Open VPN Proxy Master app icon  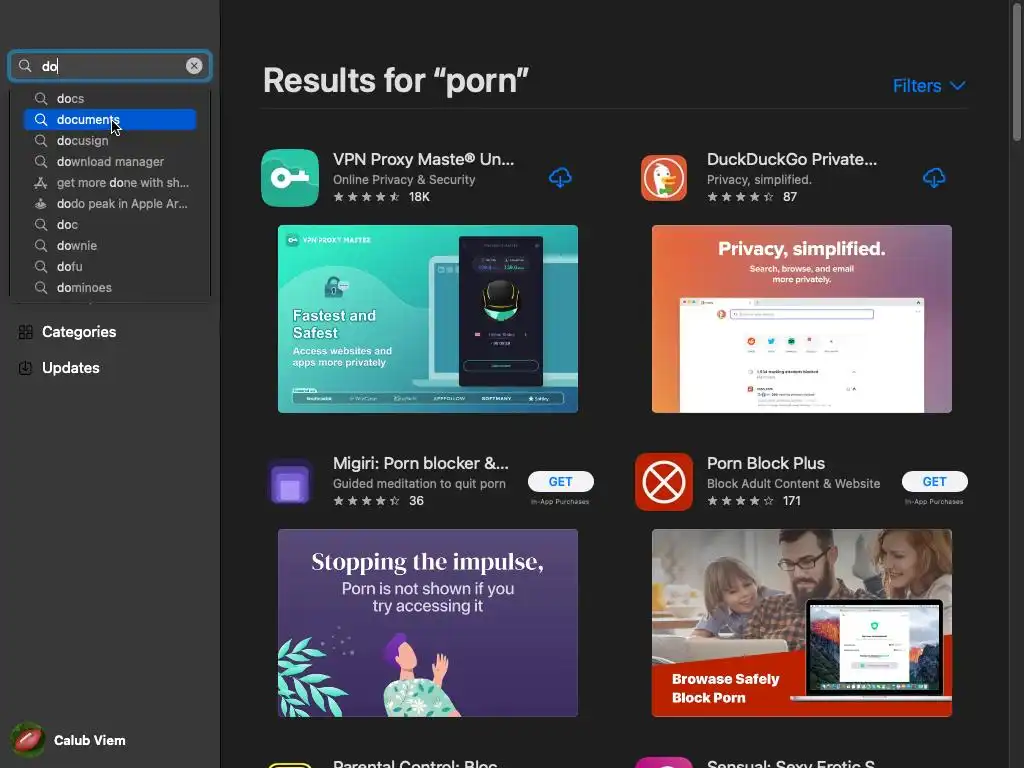coord(290,178)
